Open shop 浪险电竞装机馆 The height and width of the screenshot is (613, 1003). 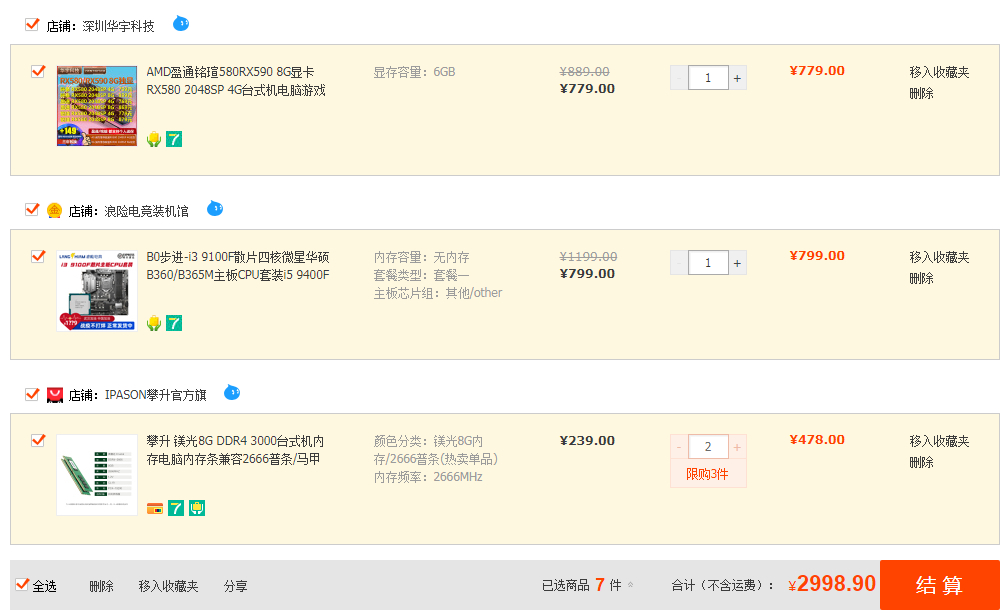tap(146, 211)
